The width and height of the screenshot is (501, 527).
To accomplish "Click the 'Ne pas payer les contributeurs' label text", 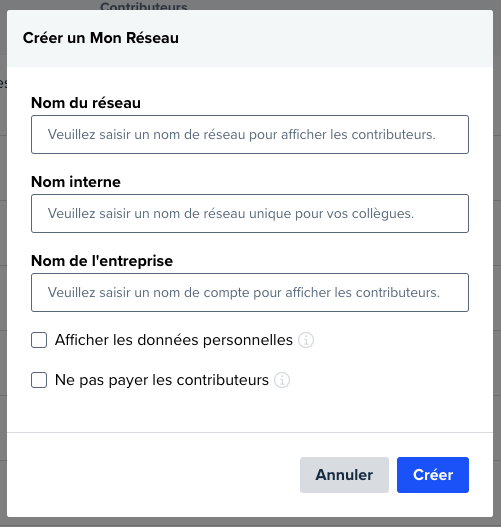I will coord(162,380).
